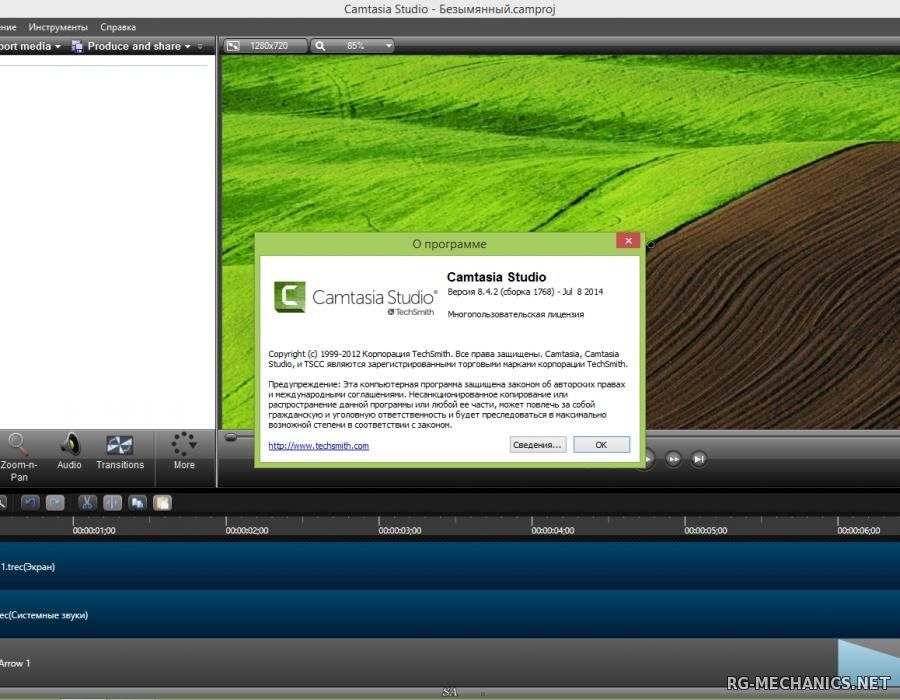The width and height of the screenshot is (900, 700).
Task: Click the preview playback scrubber handle
Action: (x=231, y=437)
